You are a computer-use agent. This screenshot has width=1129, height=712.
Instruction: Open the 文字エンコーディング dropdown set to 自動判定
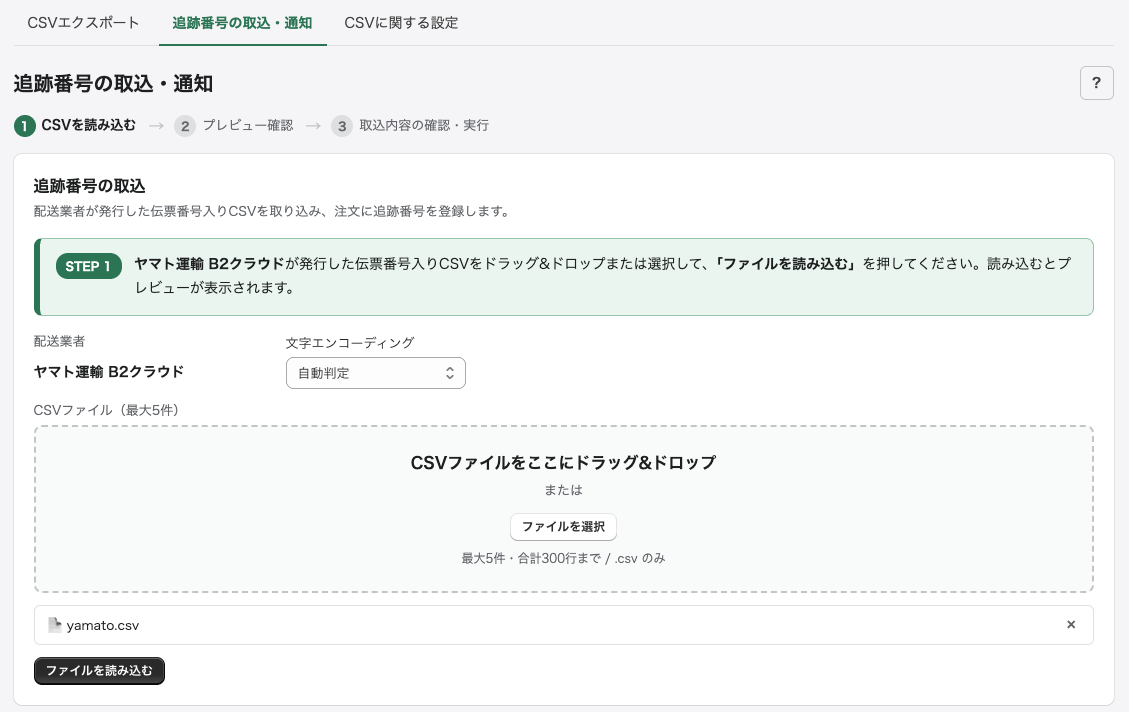(x=376, y=373)
